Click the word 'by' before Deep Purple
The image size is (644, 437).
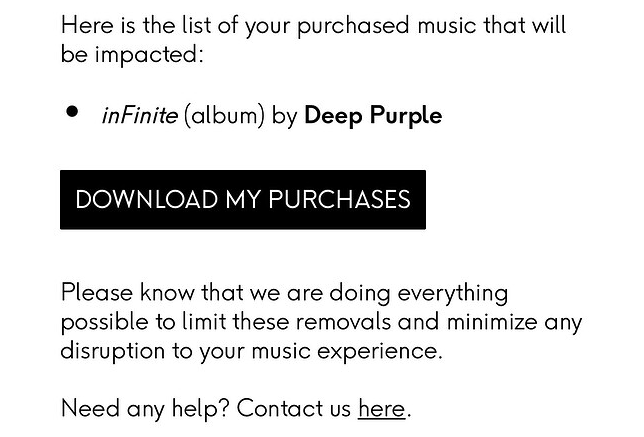[284, 116]
